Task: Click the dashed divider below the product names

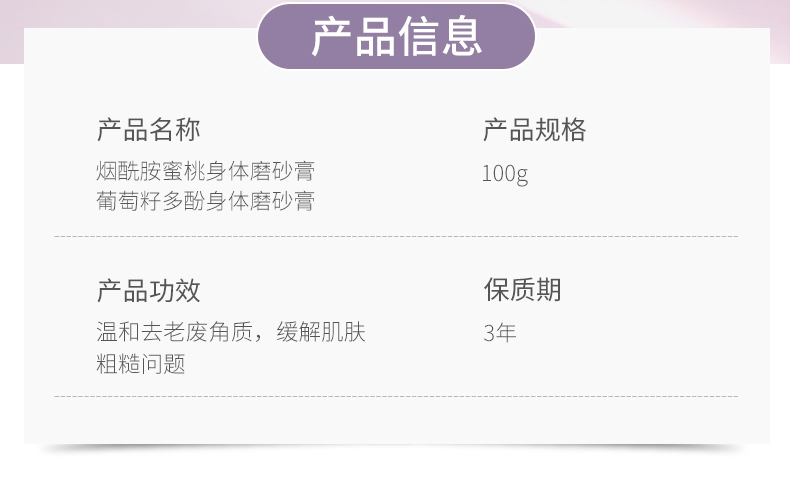Action: click(396, 237)
